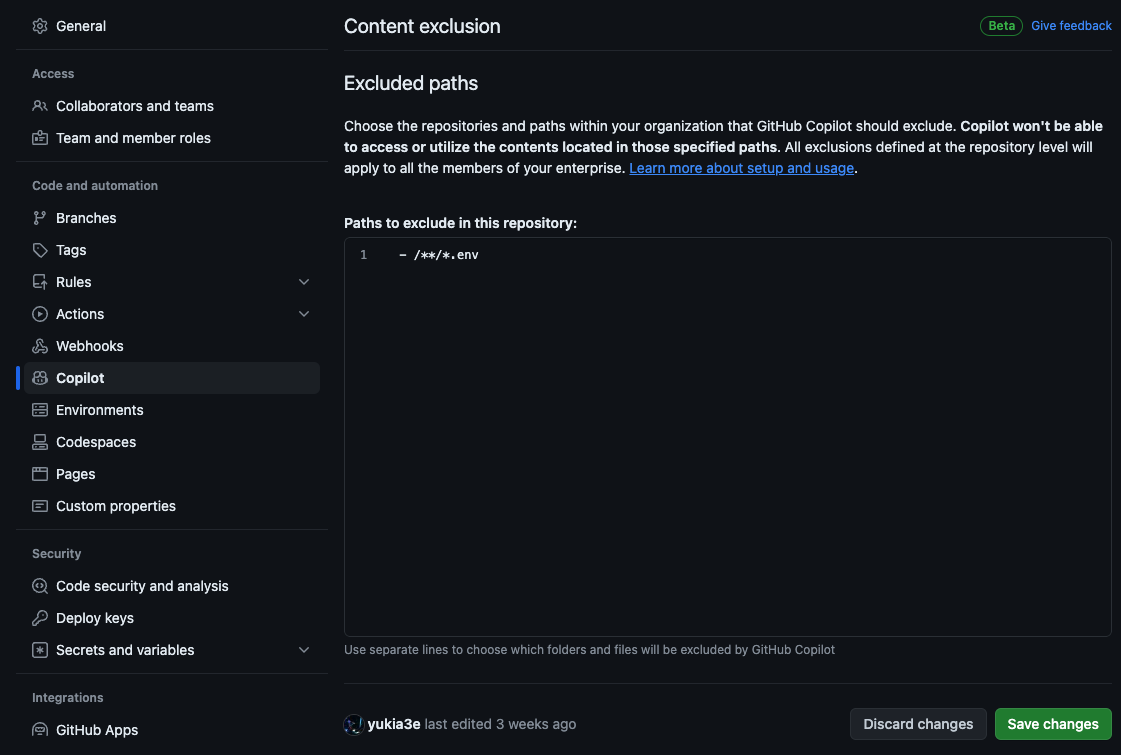Open Codespaces via its icon
1121x755 pixels.
tap(39, 442)
